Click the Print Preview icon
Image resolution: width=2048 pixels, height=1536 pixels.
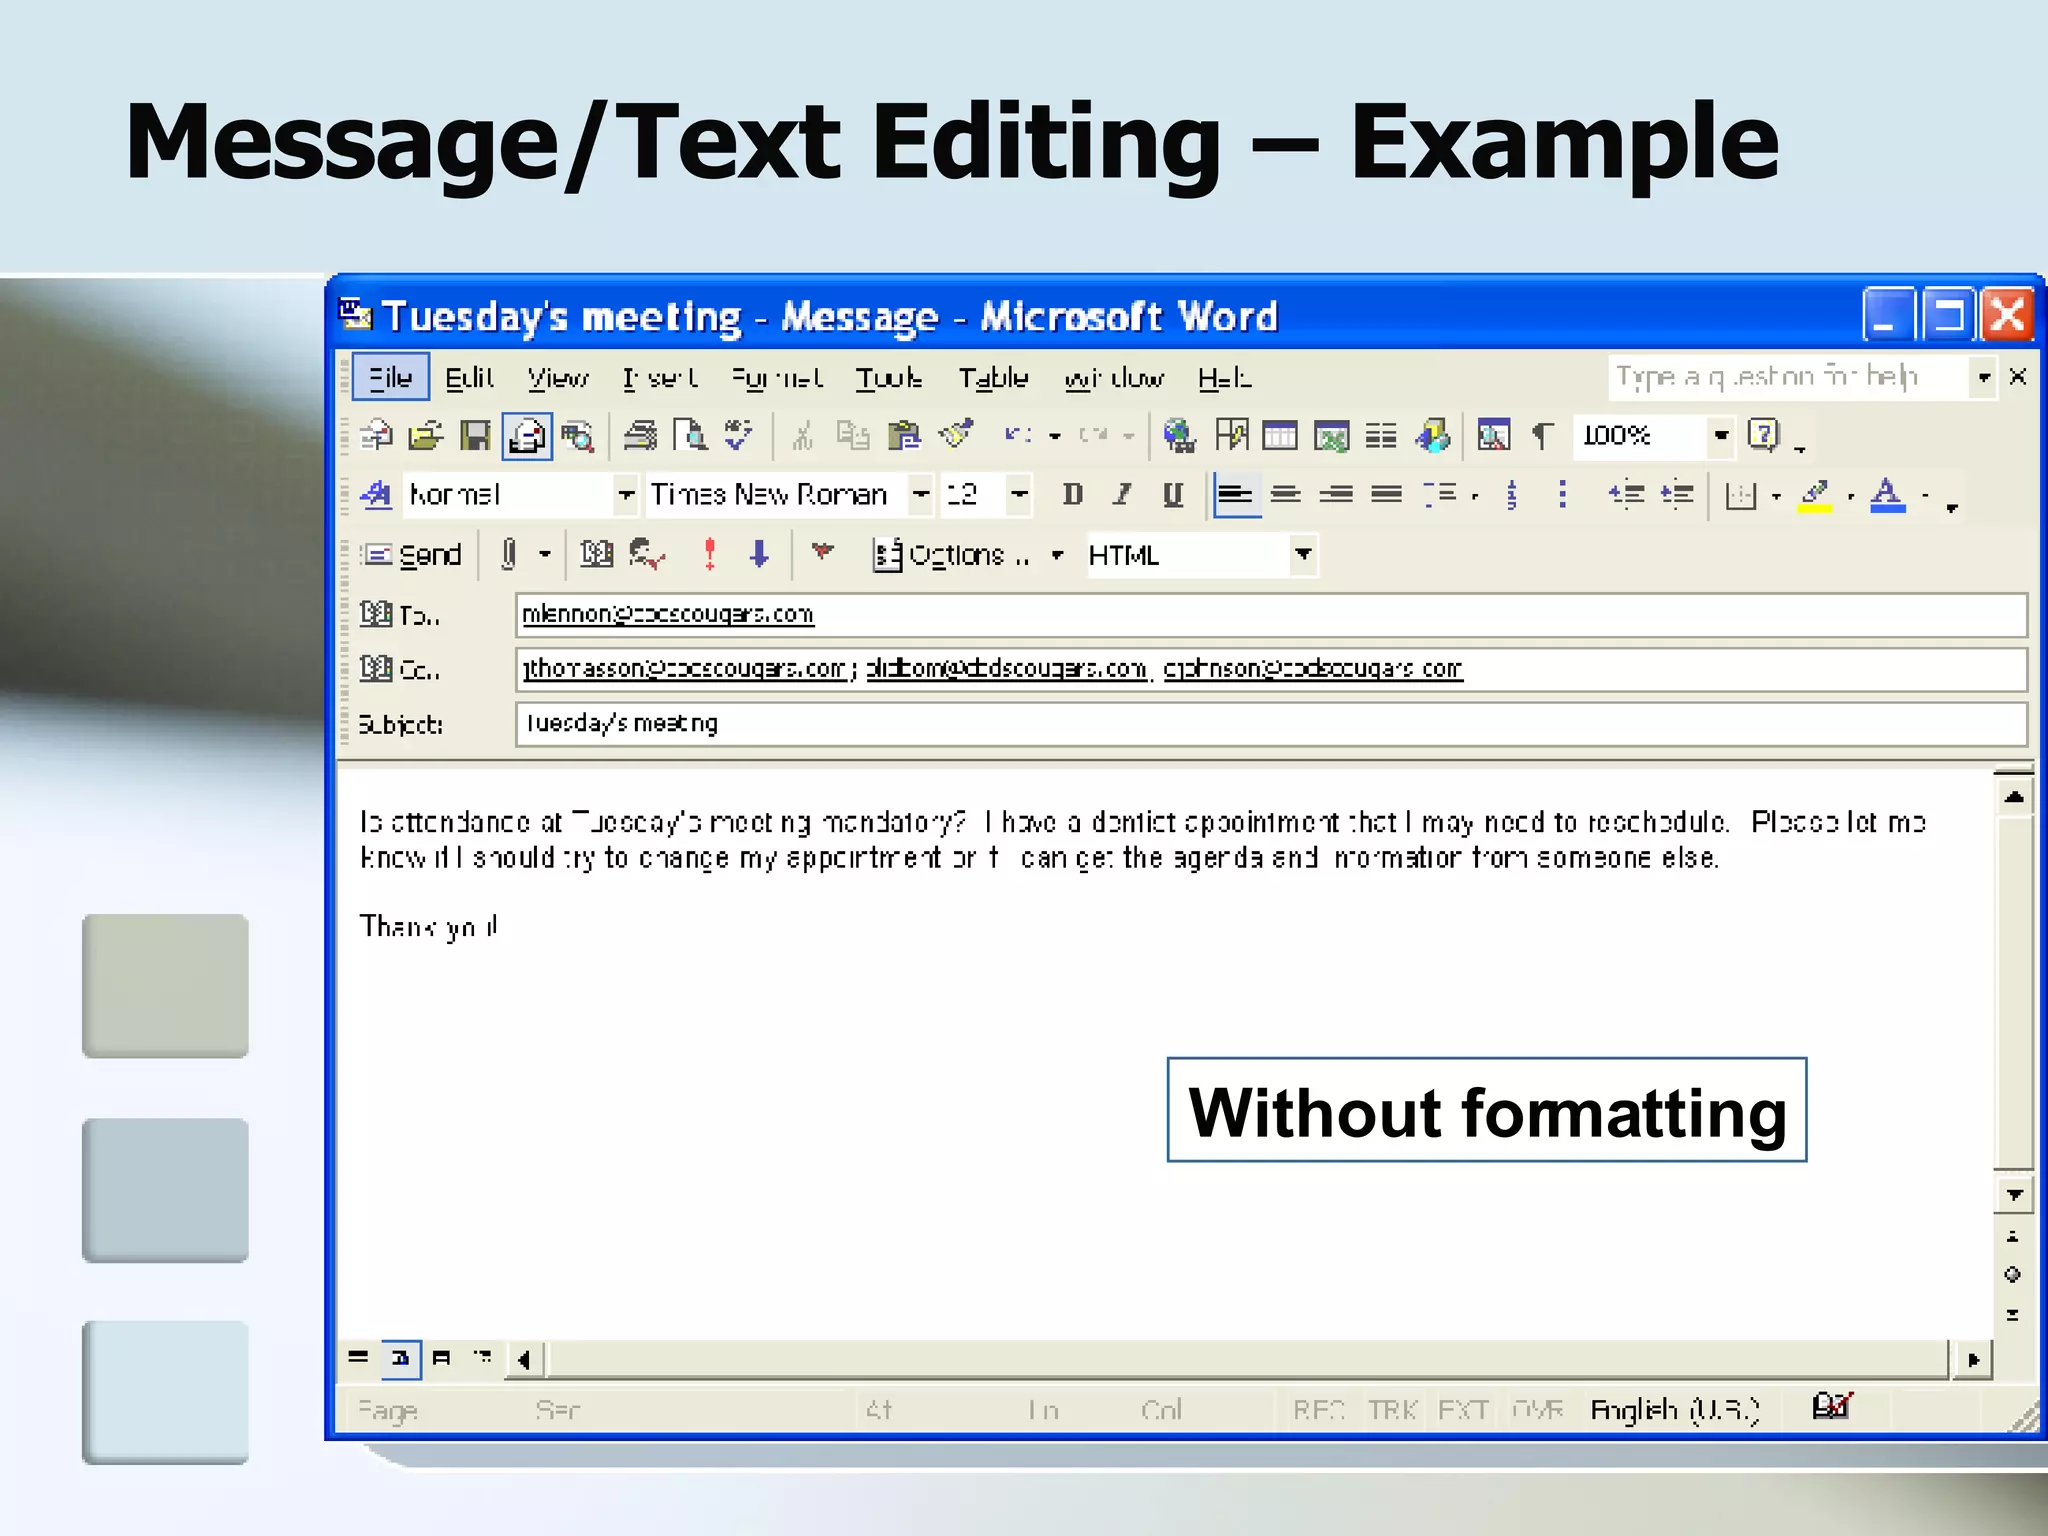pos(690,436)
